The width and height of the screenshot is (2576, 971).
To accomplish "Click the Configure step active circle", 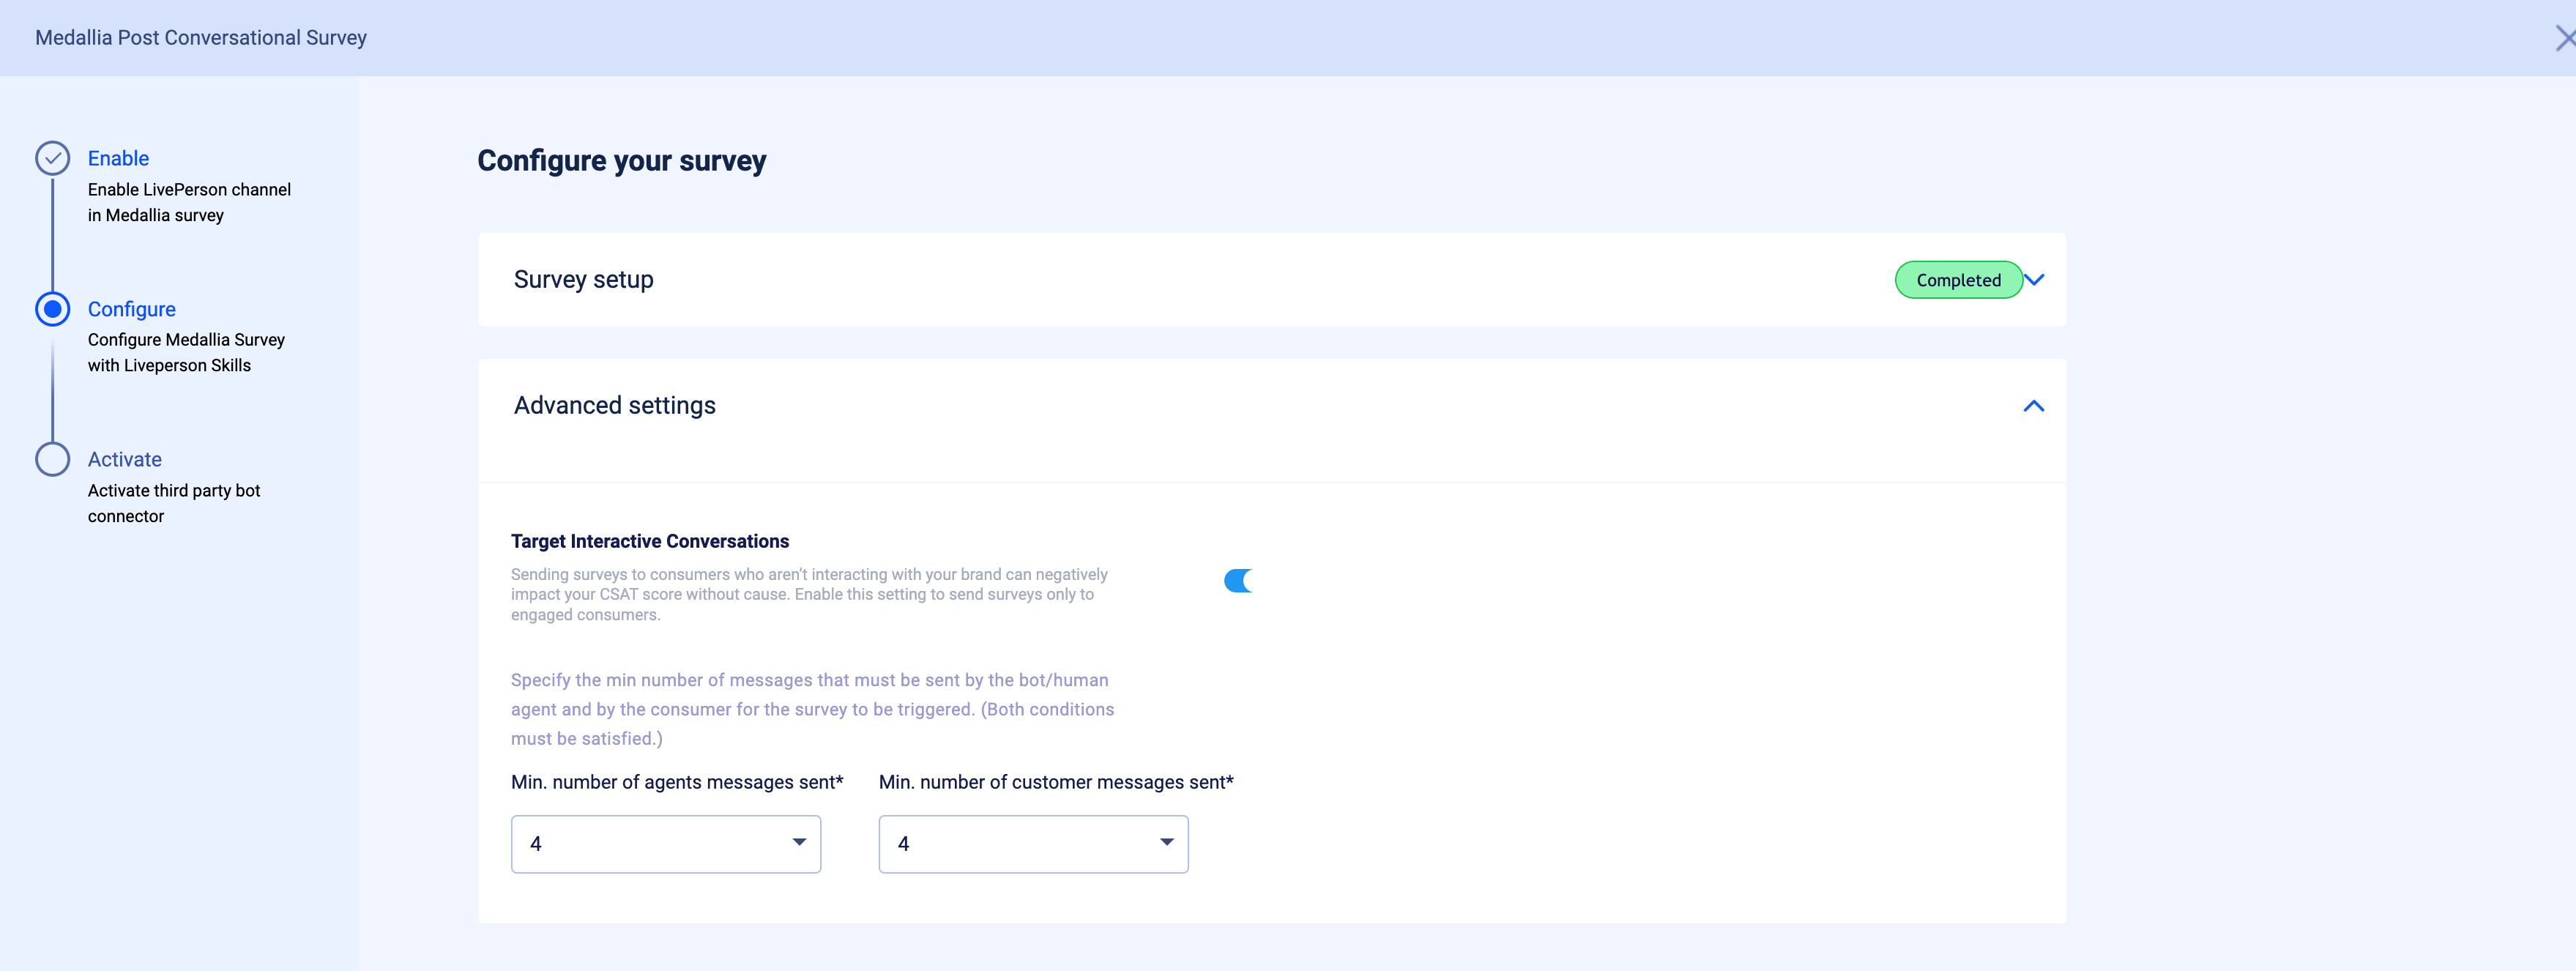I will tap(52, 309).
